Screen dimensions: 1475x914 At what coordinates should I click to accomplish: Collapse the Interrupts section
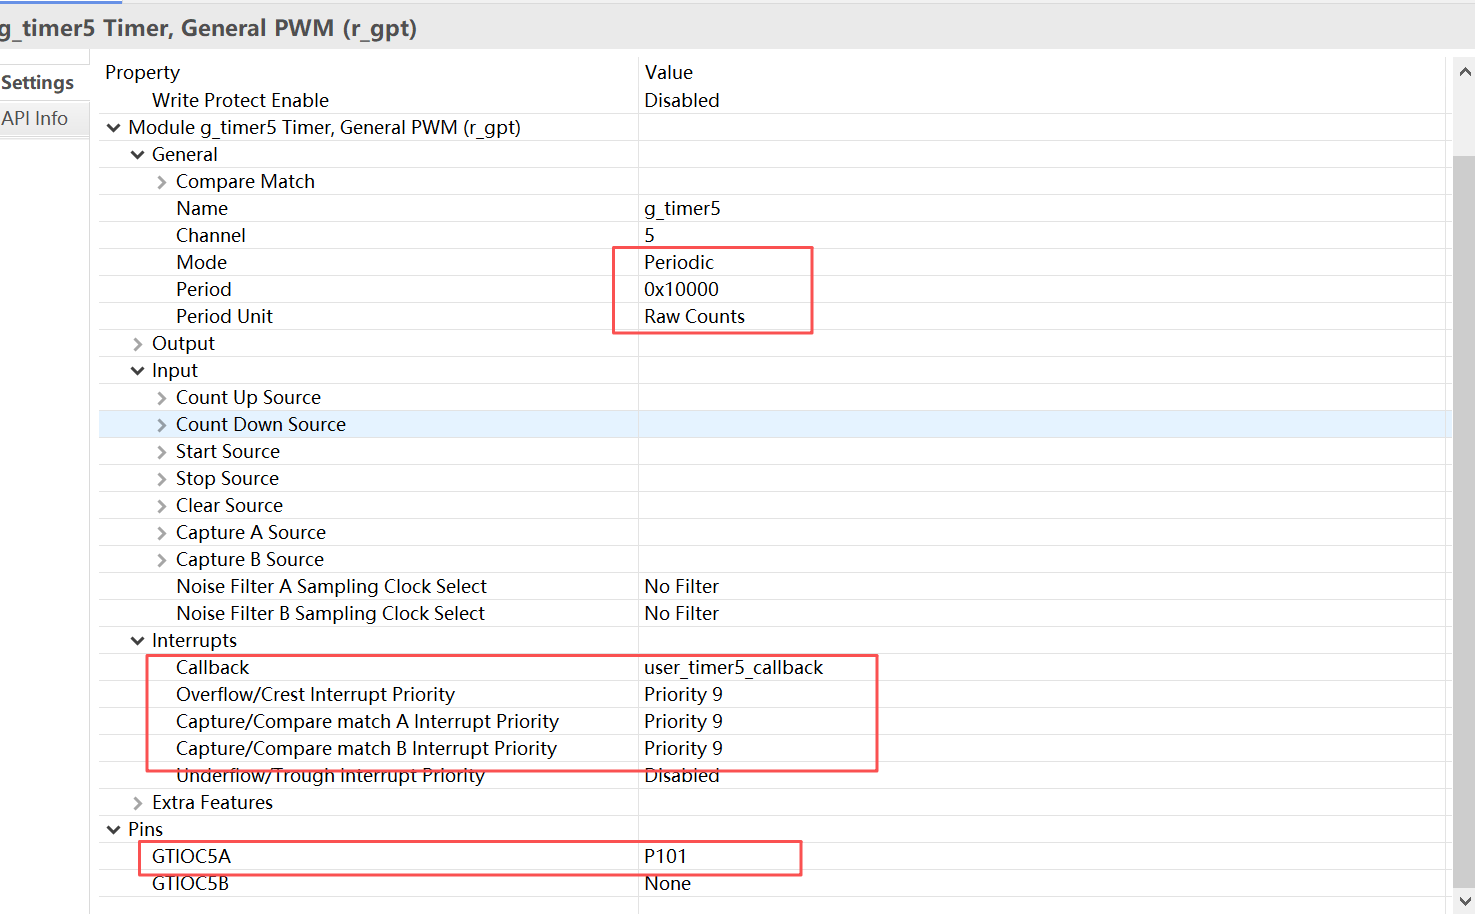137,641
